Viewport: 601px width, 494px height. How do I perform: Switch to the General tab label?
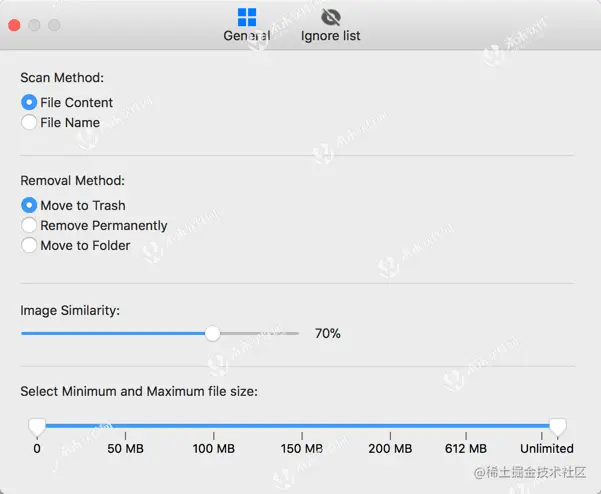pos(247,36)
